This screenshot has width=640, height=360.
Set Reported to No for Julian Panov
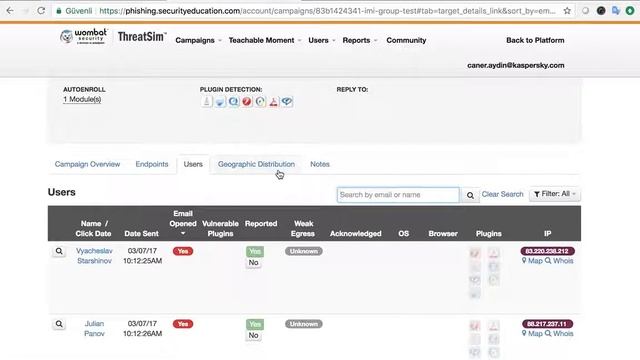(x=253, y=335)
